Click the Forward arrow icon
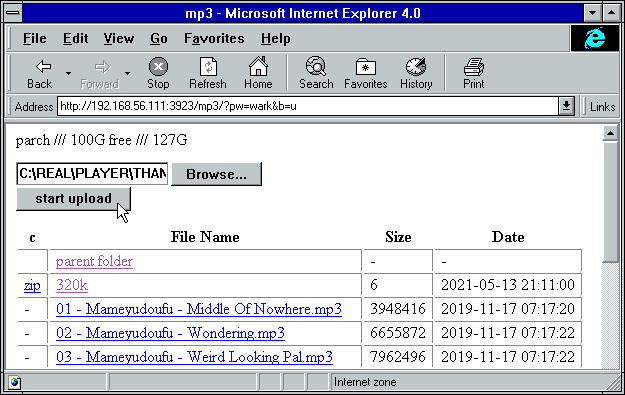 [x=102, y=67]
